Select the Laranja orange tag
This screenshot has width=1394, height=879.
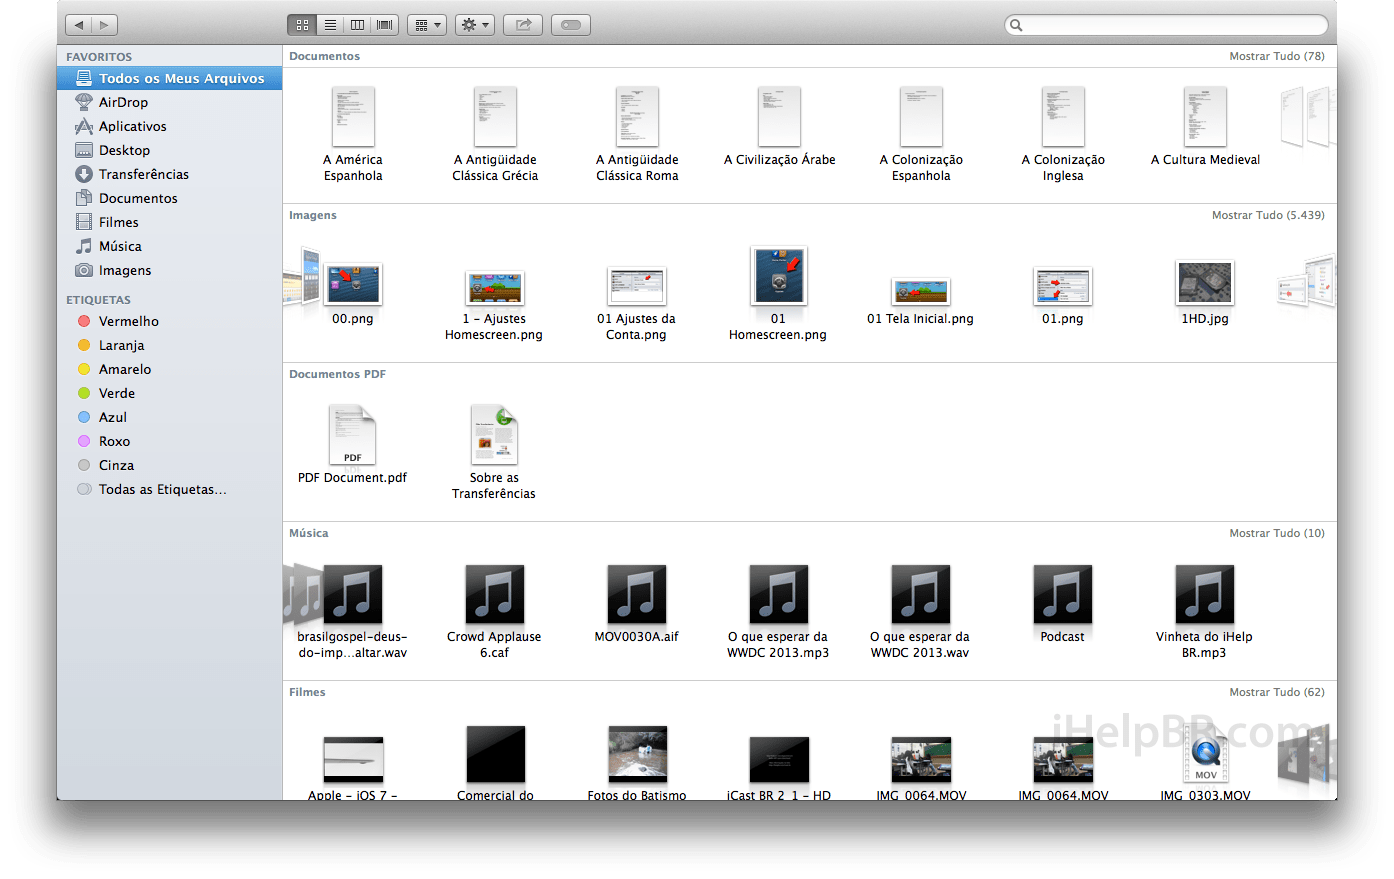click(170, 345)
